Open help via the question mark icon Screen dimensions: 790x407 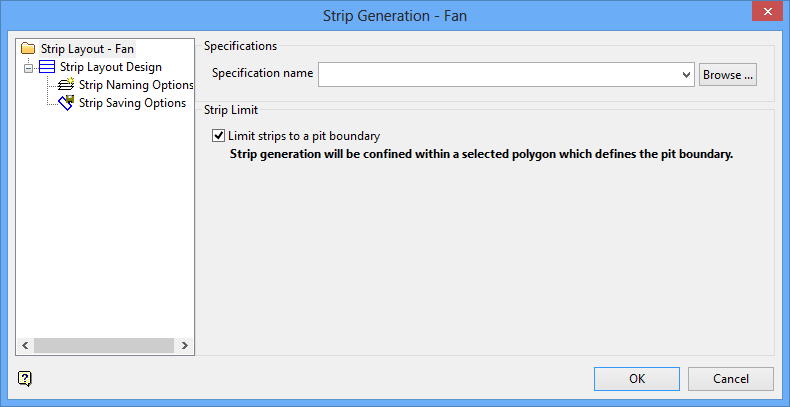click(25, 378)
